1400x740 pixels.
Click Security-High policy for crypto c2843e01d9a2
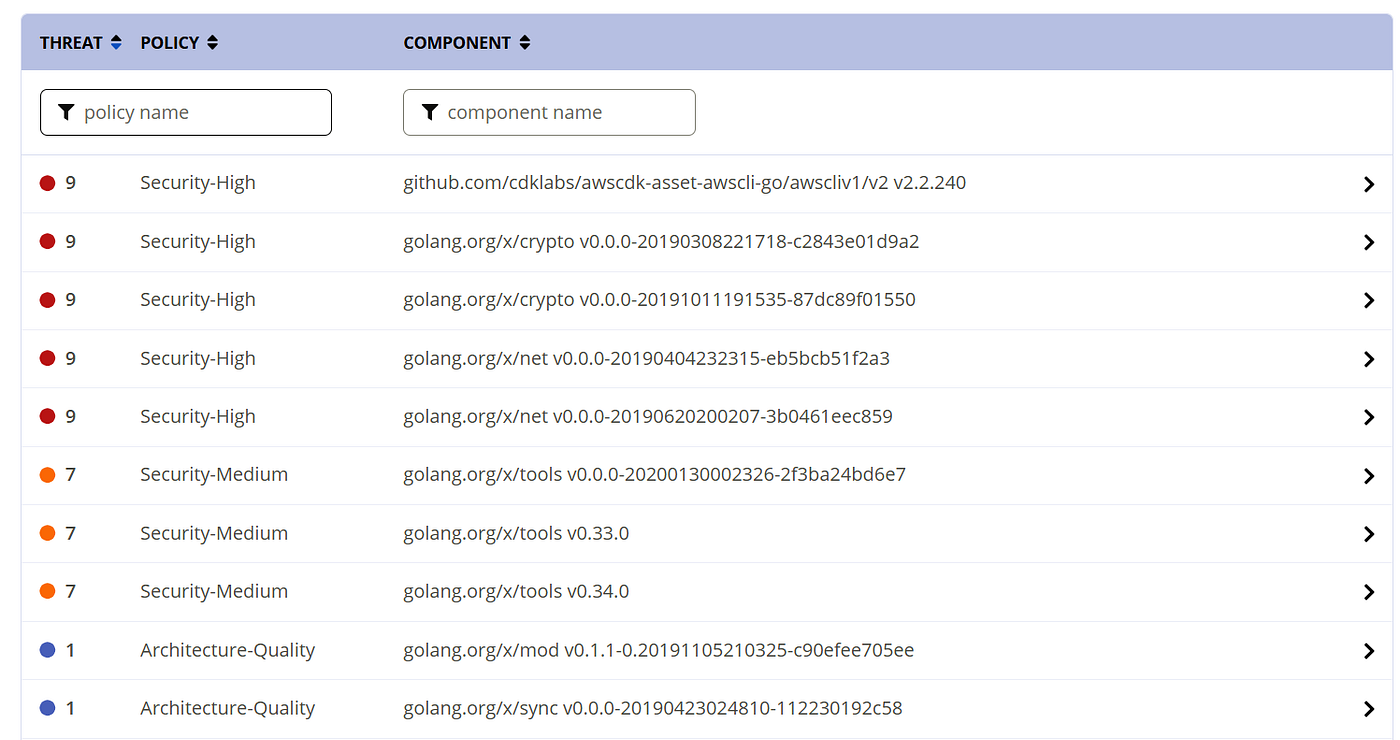pos(198,241)
